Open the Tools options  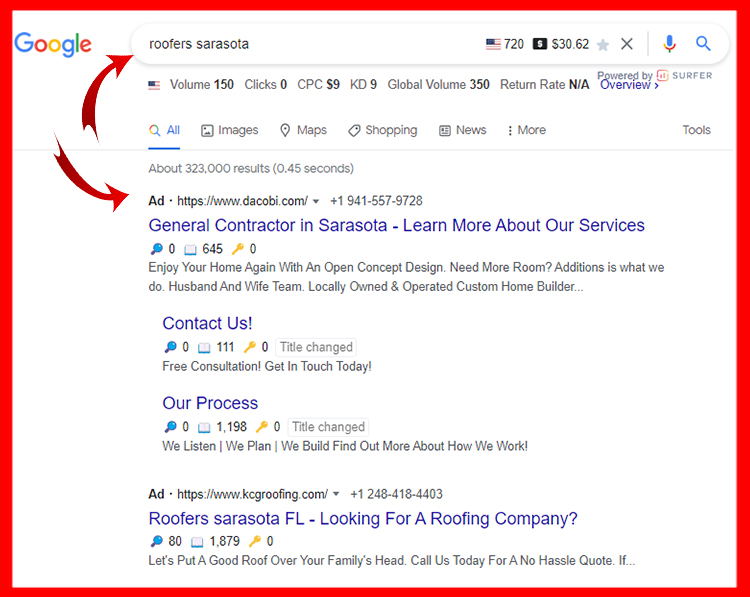coord(696,130)
